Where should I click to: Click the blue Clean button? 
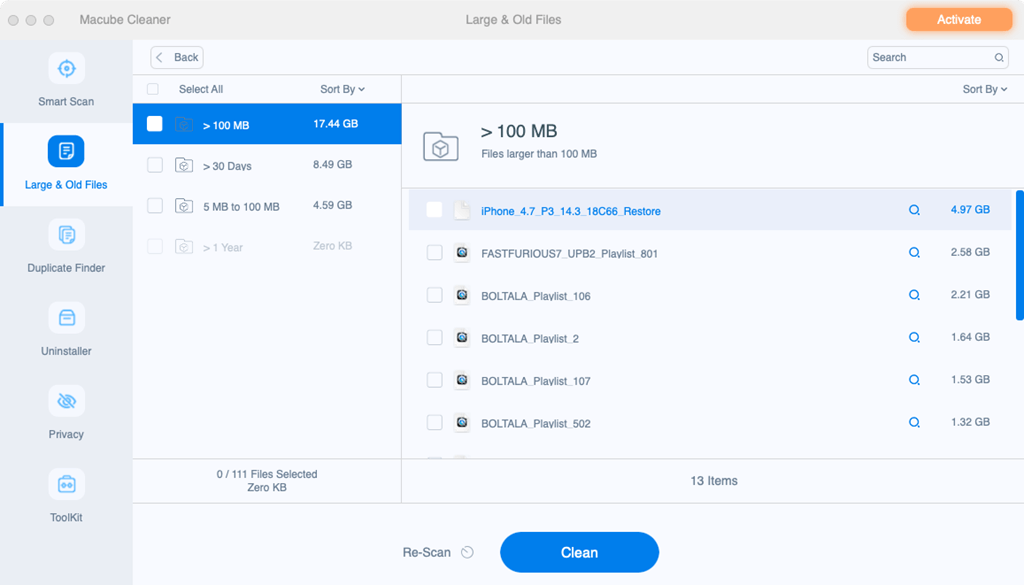coord(579,552)
